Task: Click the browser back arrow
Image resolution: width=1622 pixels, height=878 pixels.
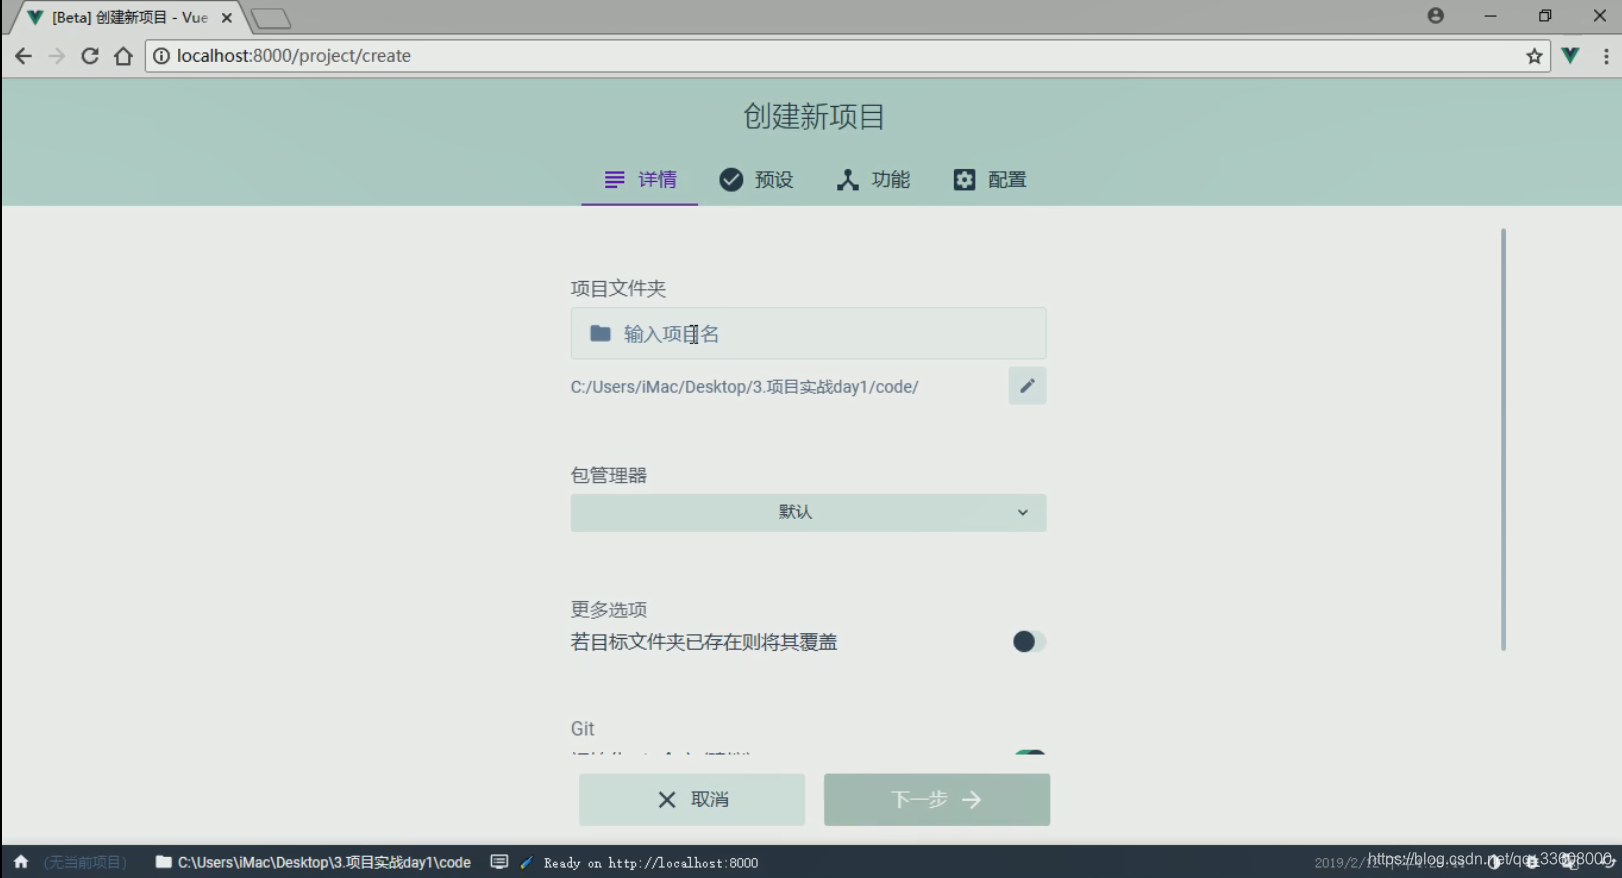Action: 23,56
